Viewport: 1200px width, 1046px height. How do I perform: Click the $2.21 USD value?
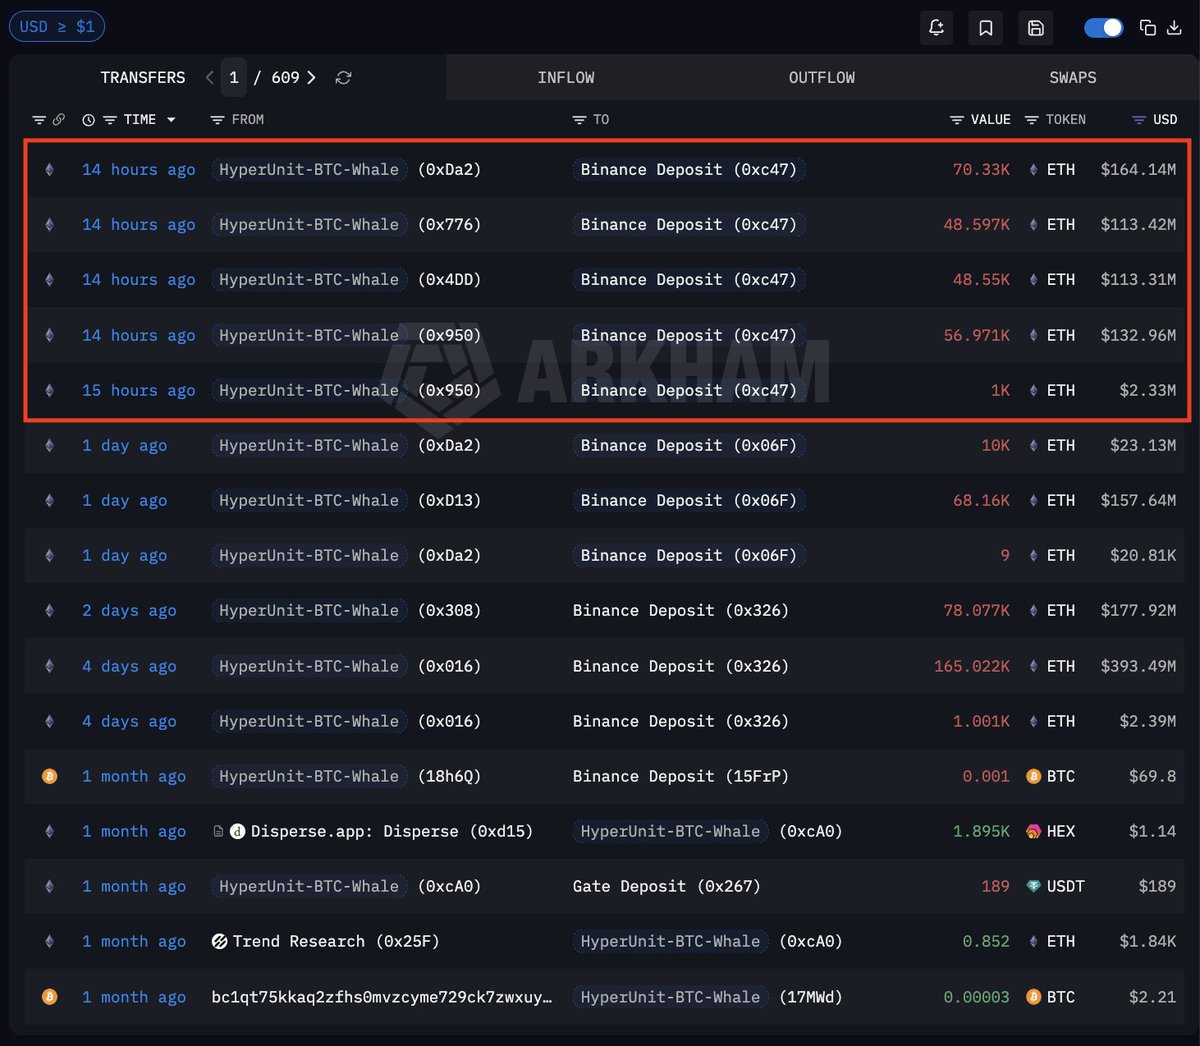pyautogui.click(x=1152, y=997)
